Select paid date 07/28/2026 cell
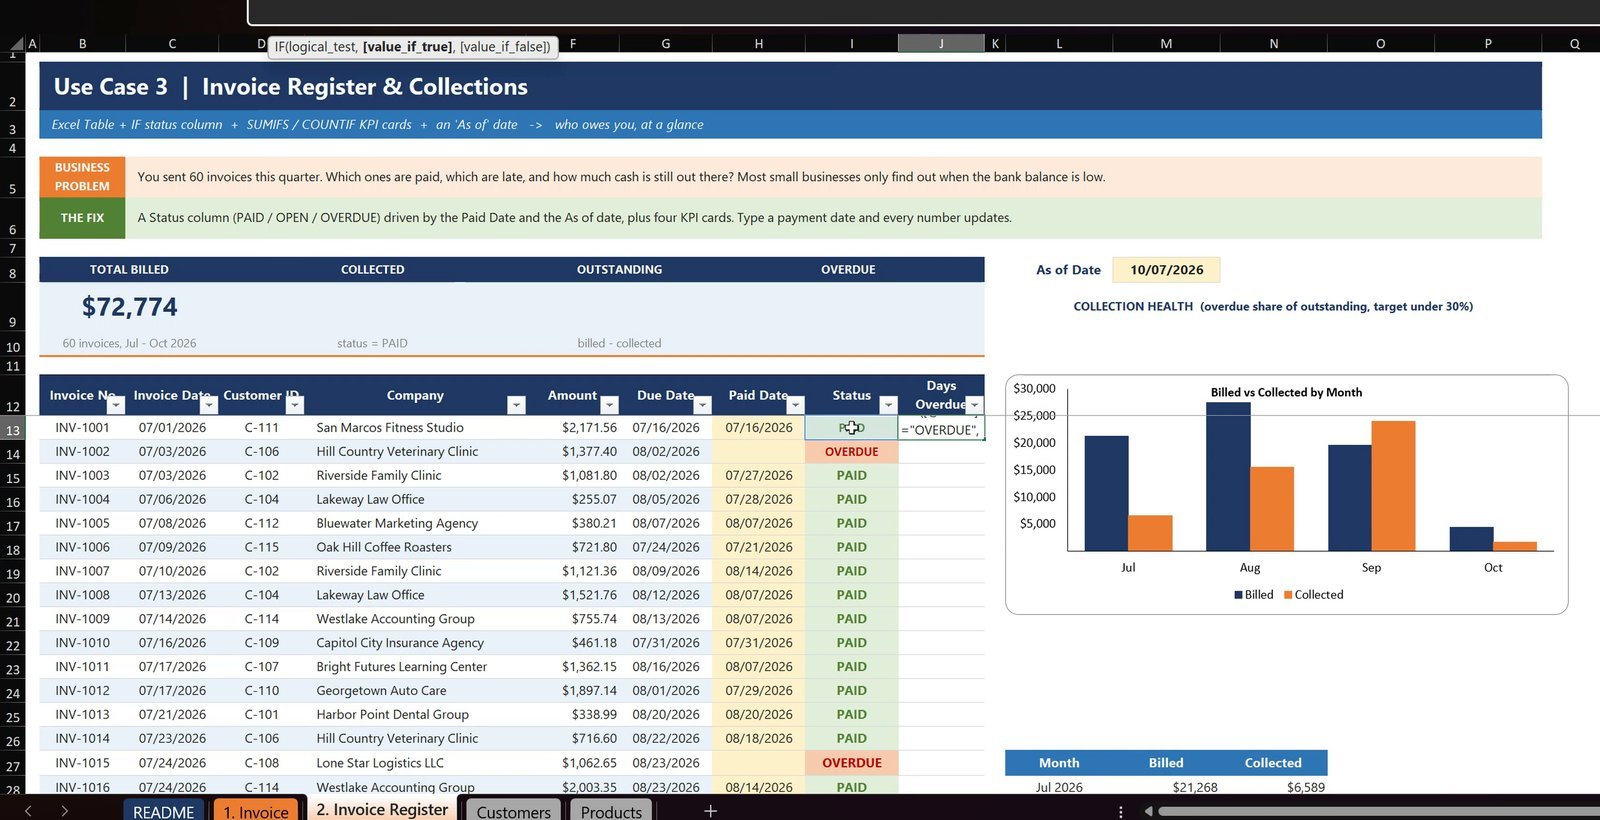The height and width of the screenshot is (820, 1600). 759,500
